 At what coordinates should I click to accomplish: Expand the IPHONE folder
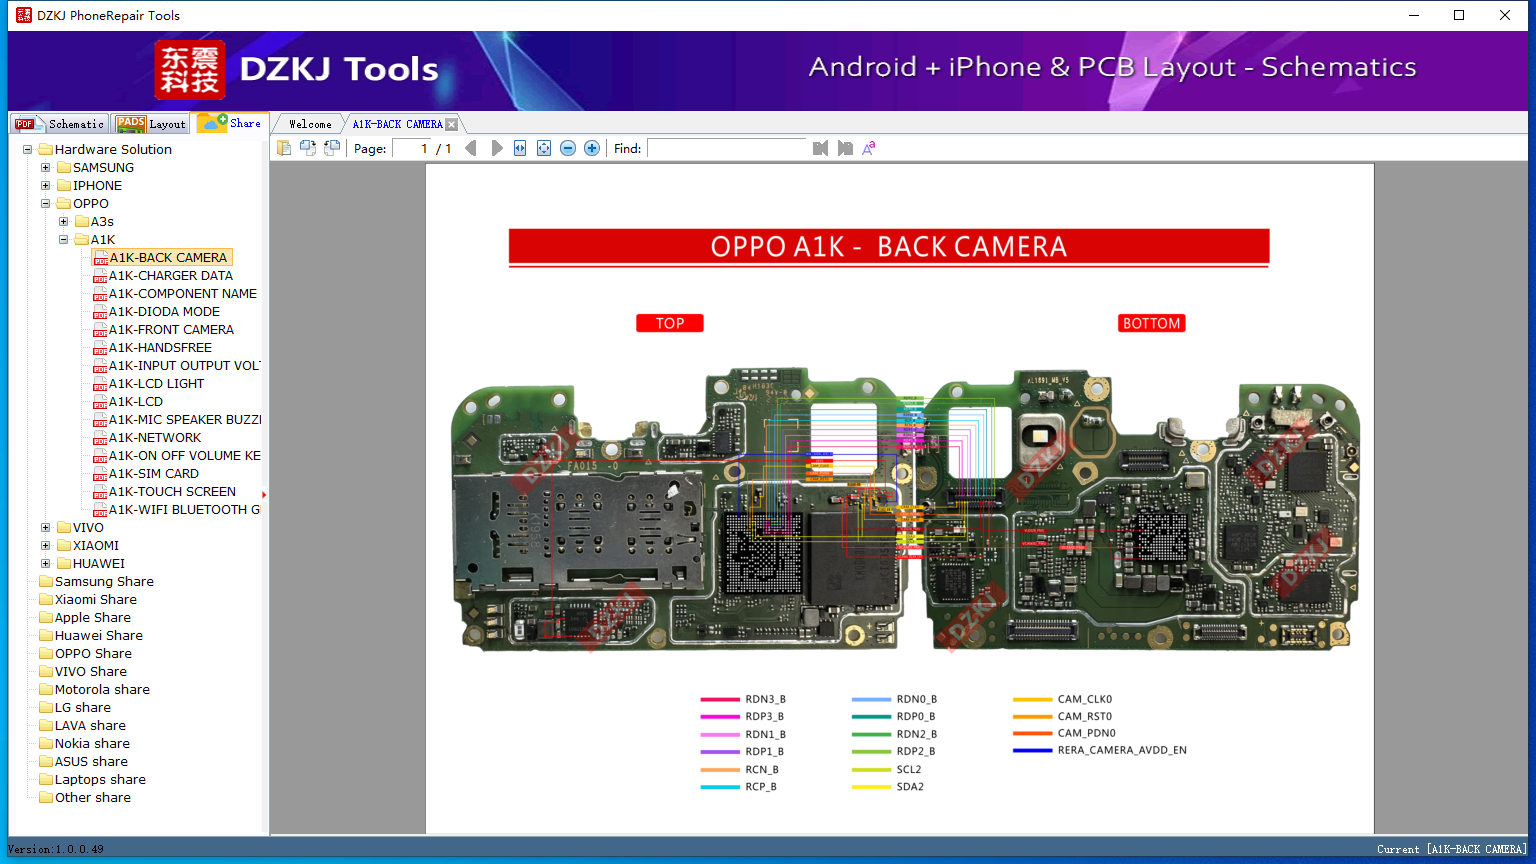pos(46,186)
